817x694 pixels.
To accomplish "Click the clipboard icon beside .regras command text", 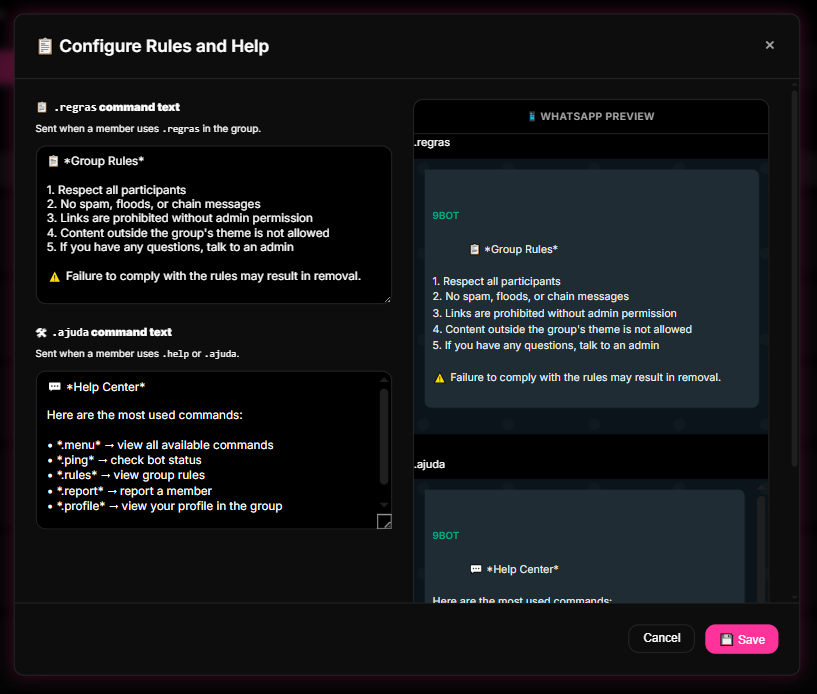I will 42,107.
